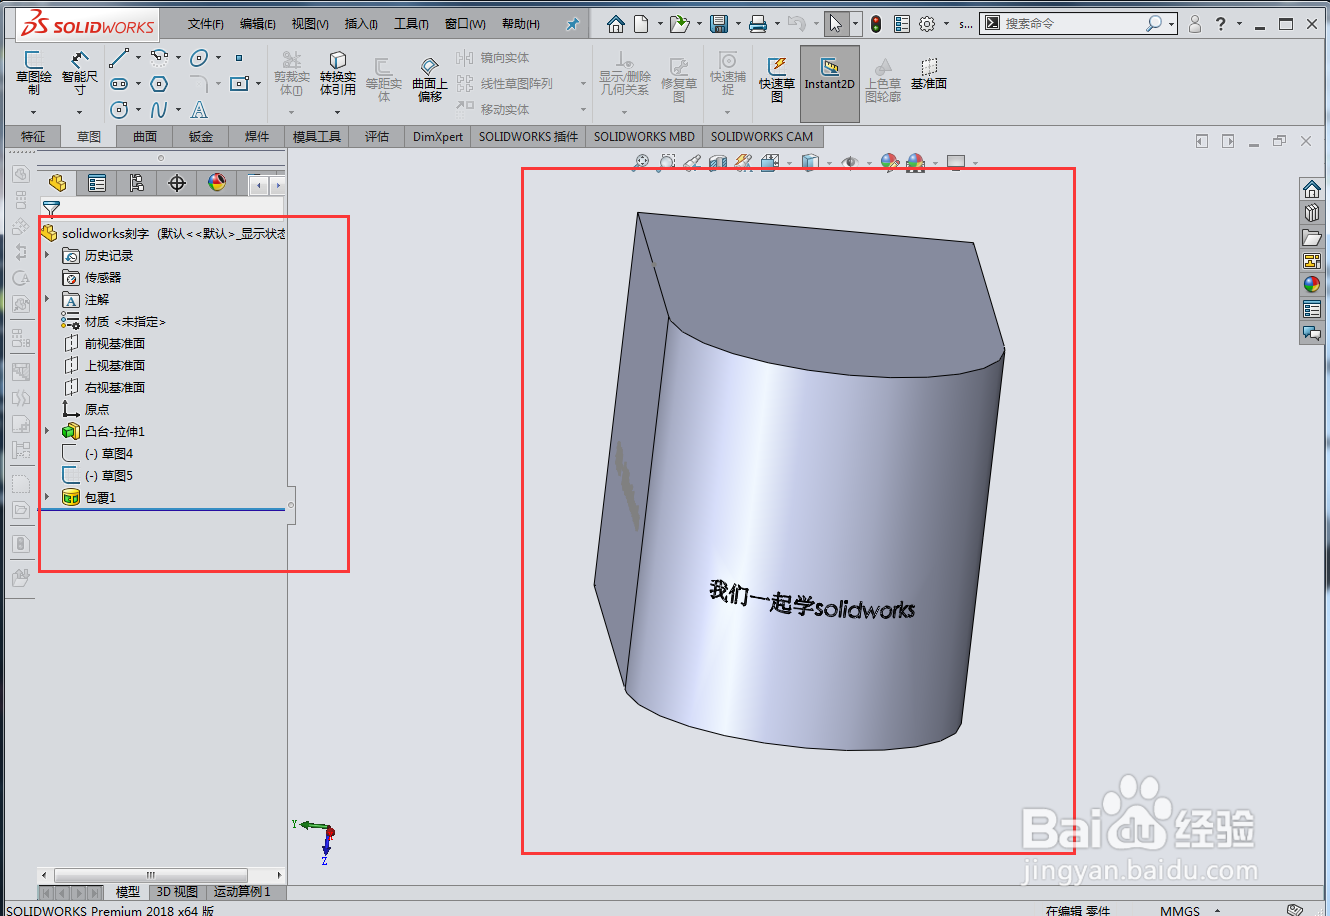Open the Display Style dropdown arrow
This screenshot has height=916, width=1330.
tap(830, 163)
